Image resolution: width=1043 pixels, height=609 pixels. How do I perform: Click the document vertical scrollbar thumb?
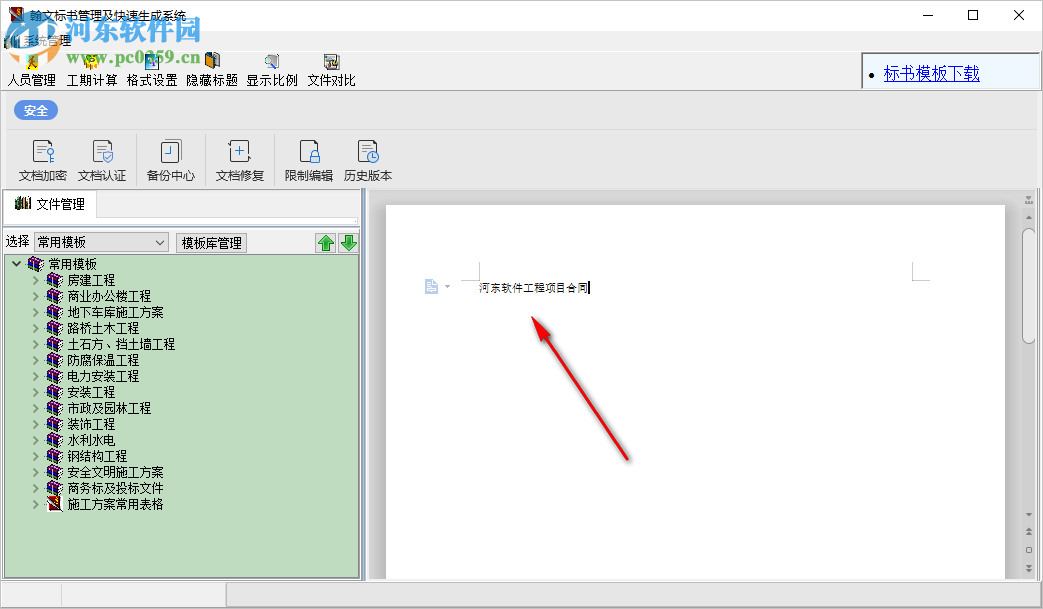(1029, 286)
